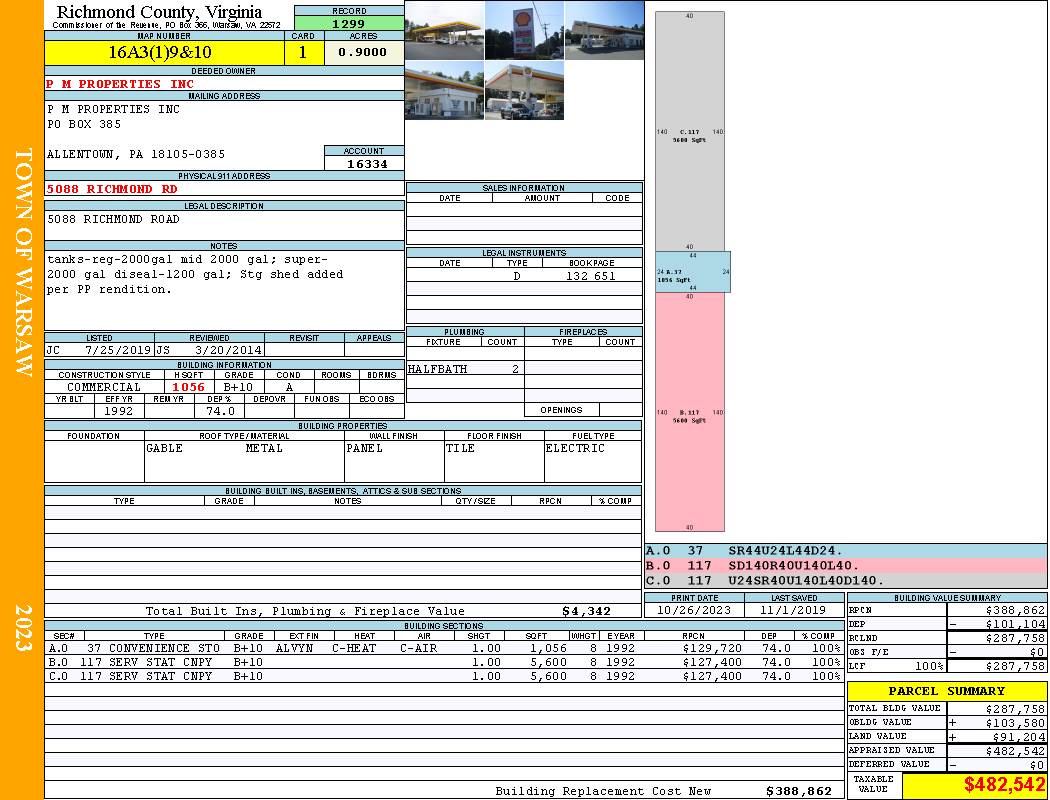Image resolution: width=1050 pixels, height=800 pixels.
Task: Click the green record number 1299 field
Action: click(349, 23)
